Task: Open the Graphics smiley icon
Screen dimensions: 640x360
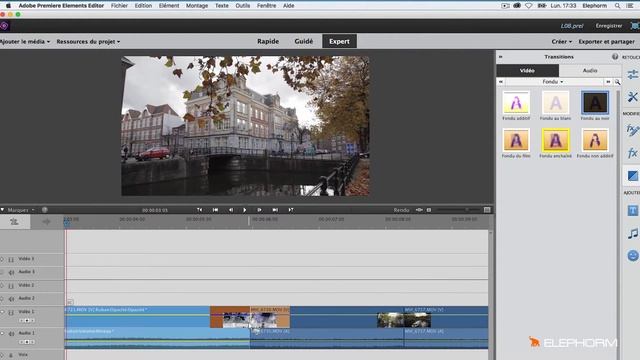Action: pos(632,256)
